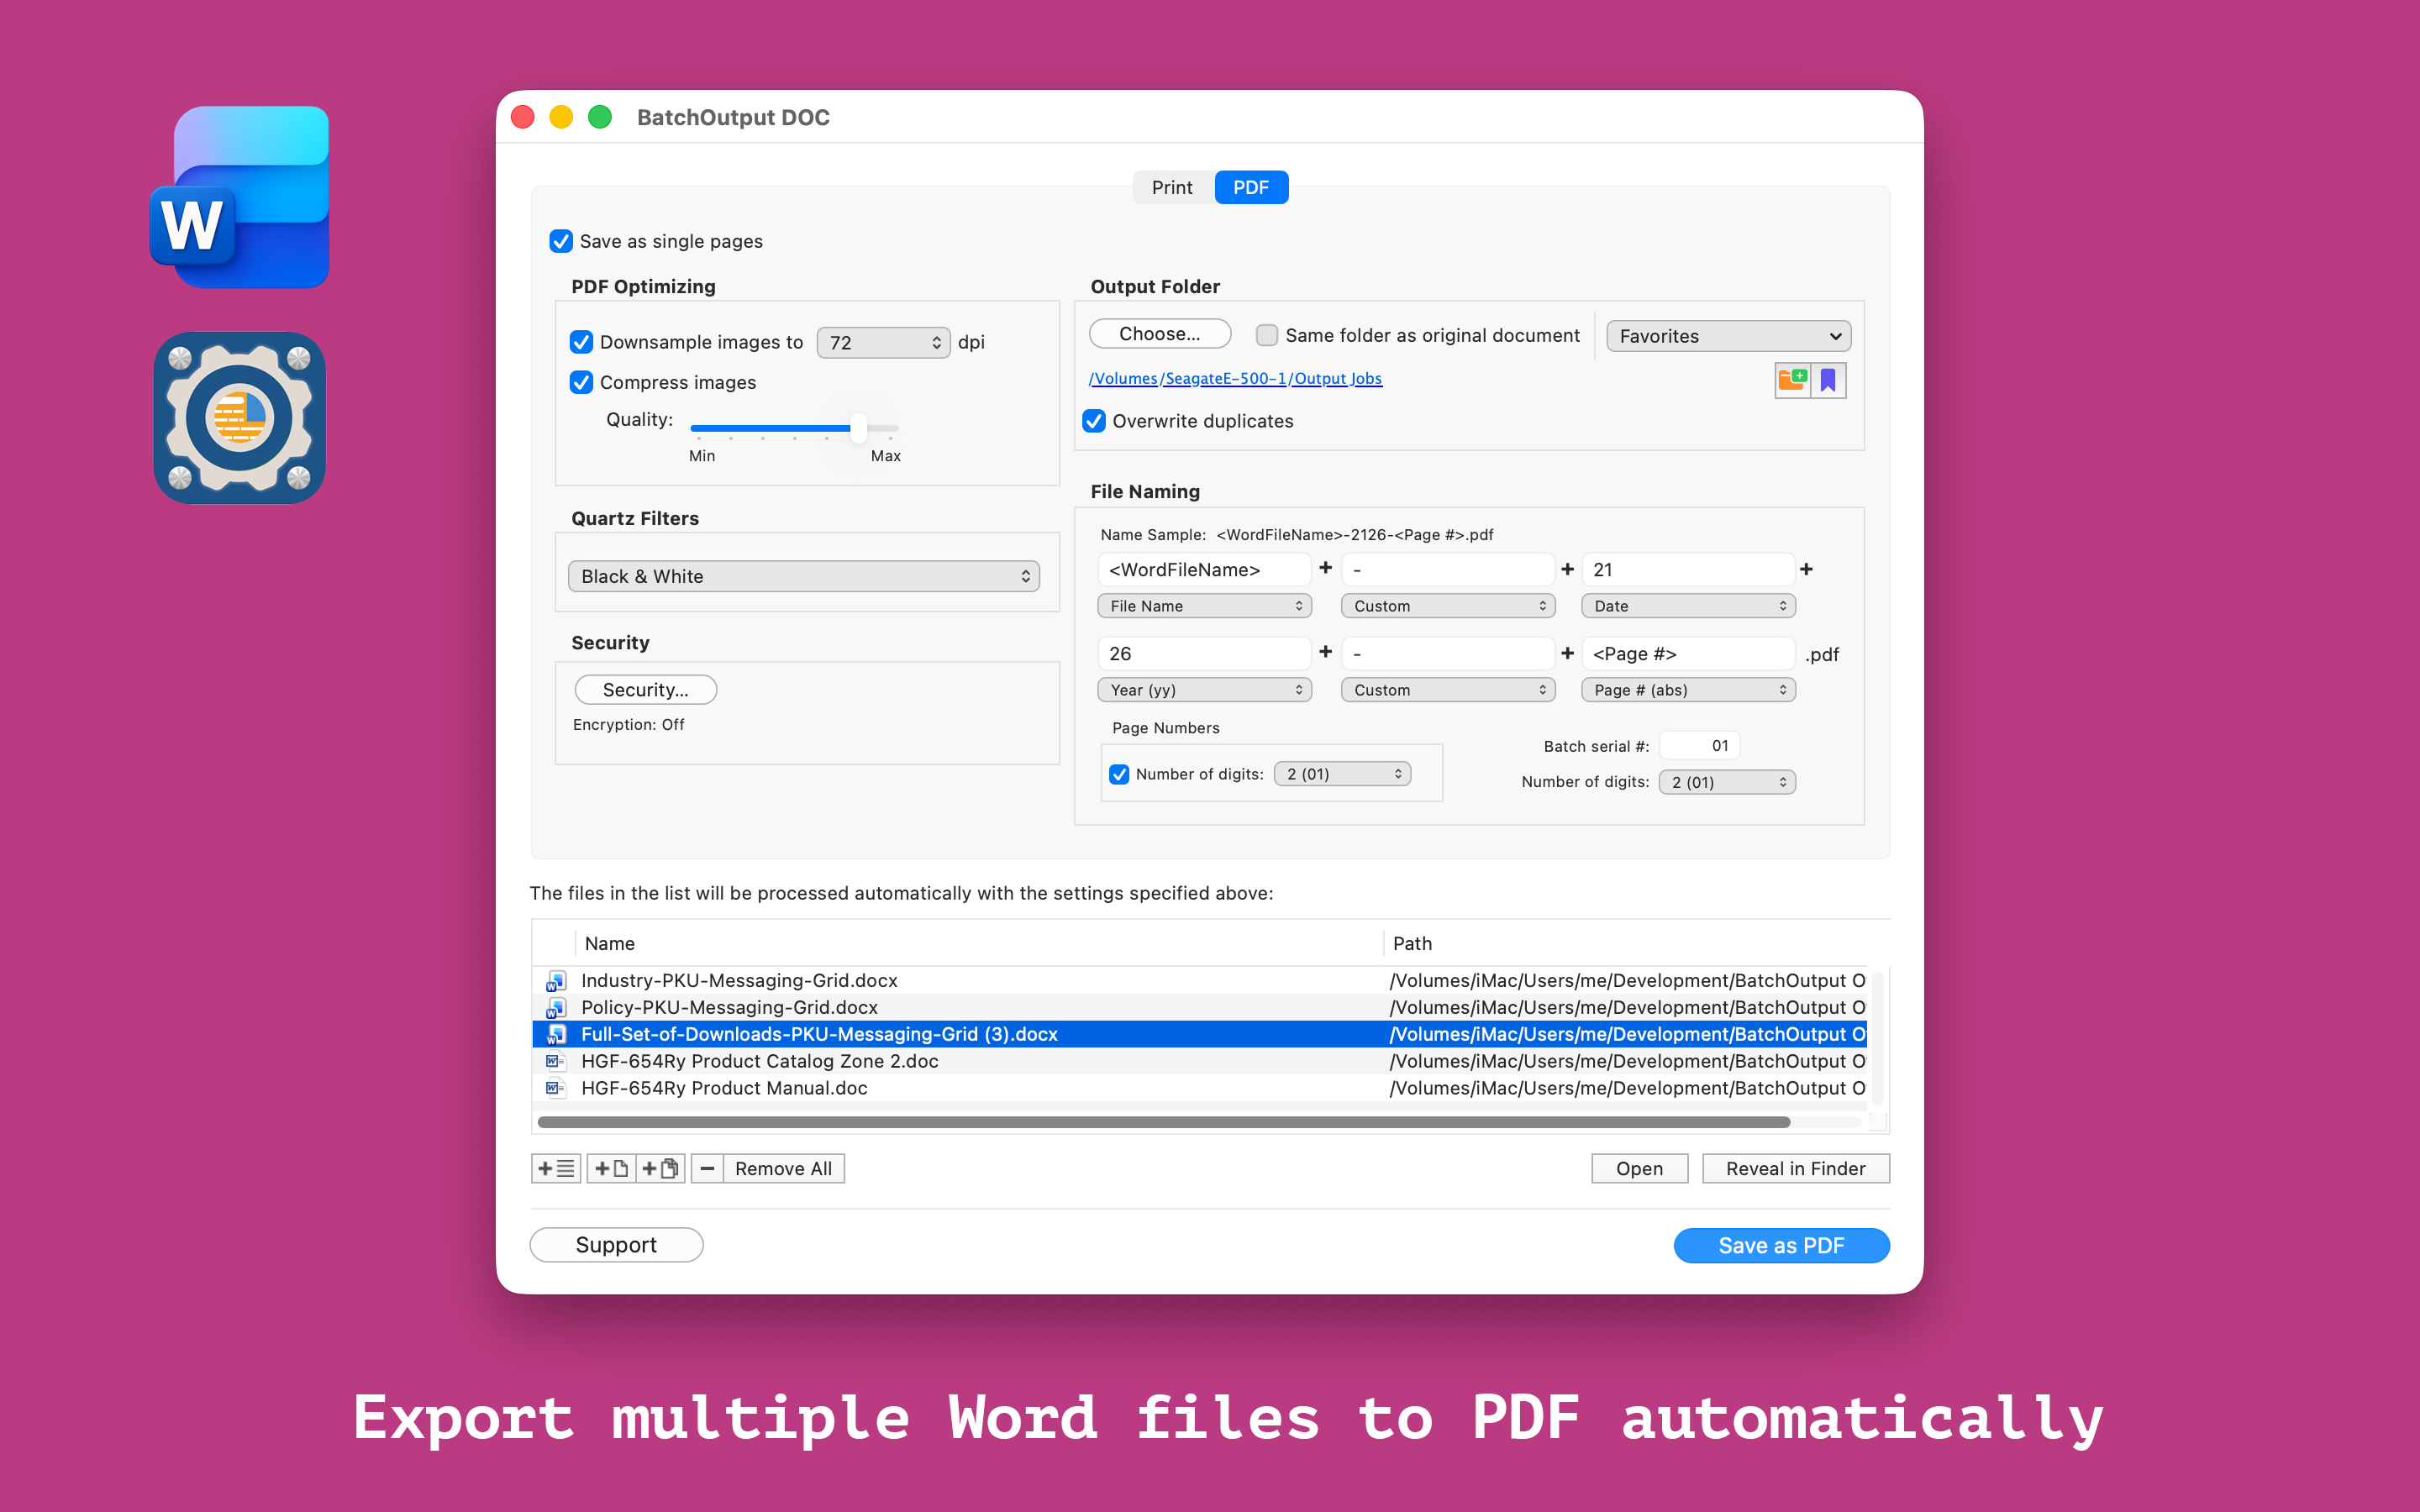Click the Support button
The height and width of the screenshot is (1512, 2420).
click(x=616, y=1245)
